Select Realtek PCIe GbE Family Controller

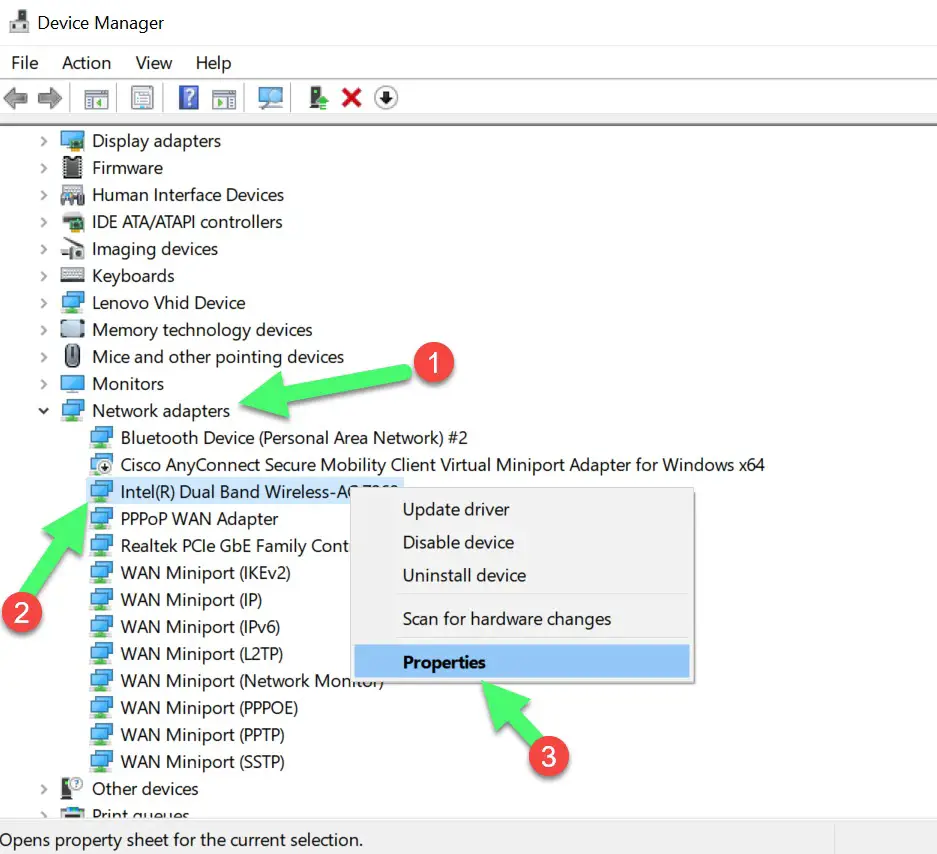tap(234, 546)
